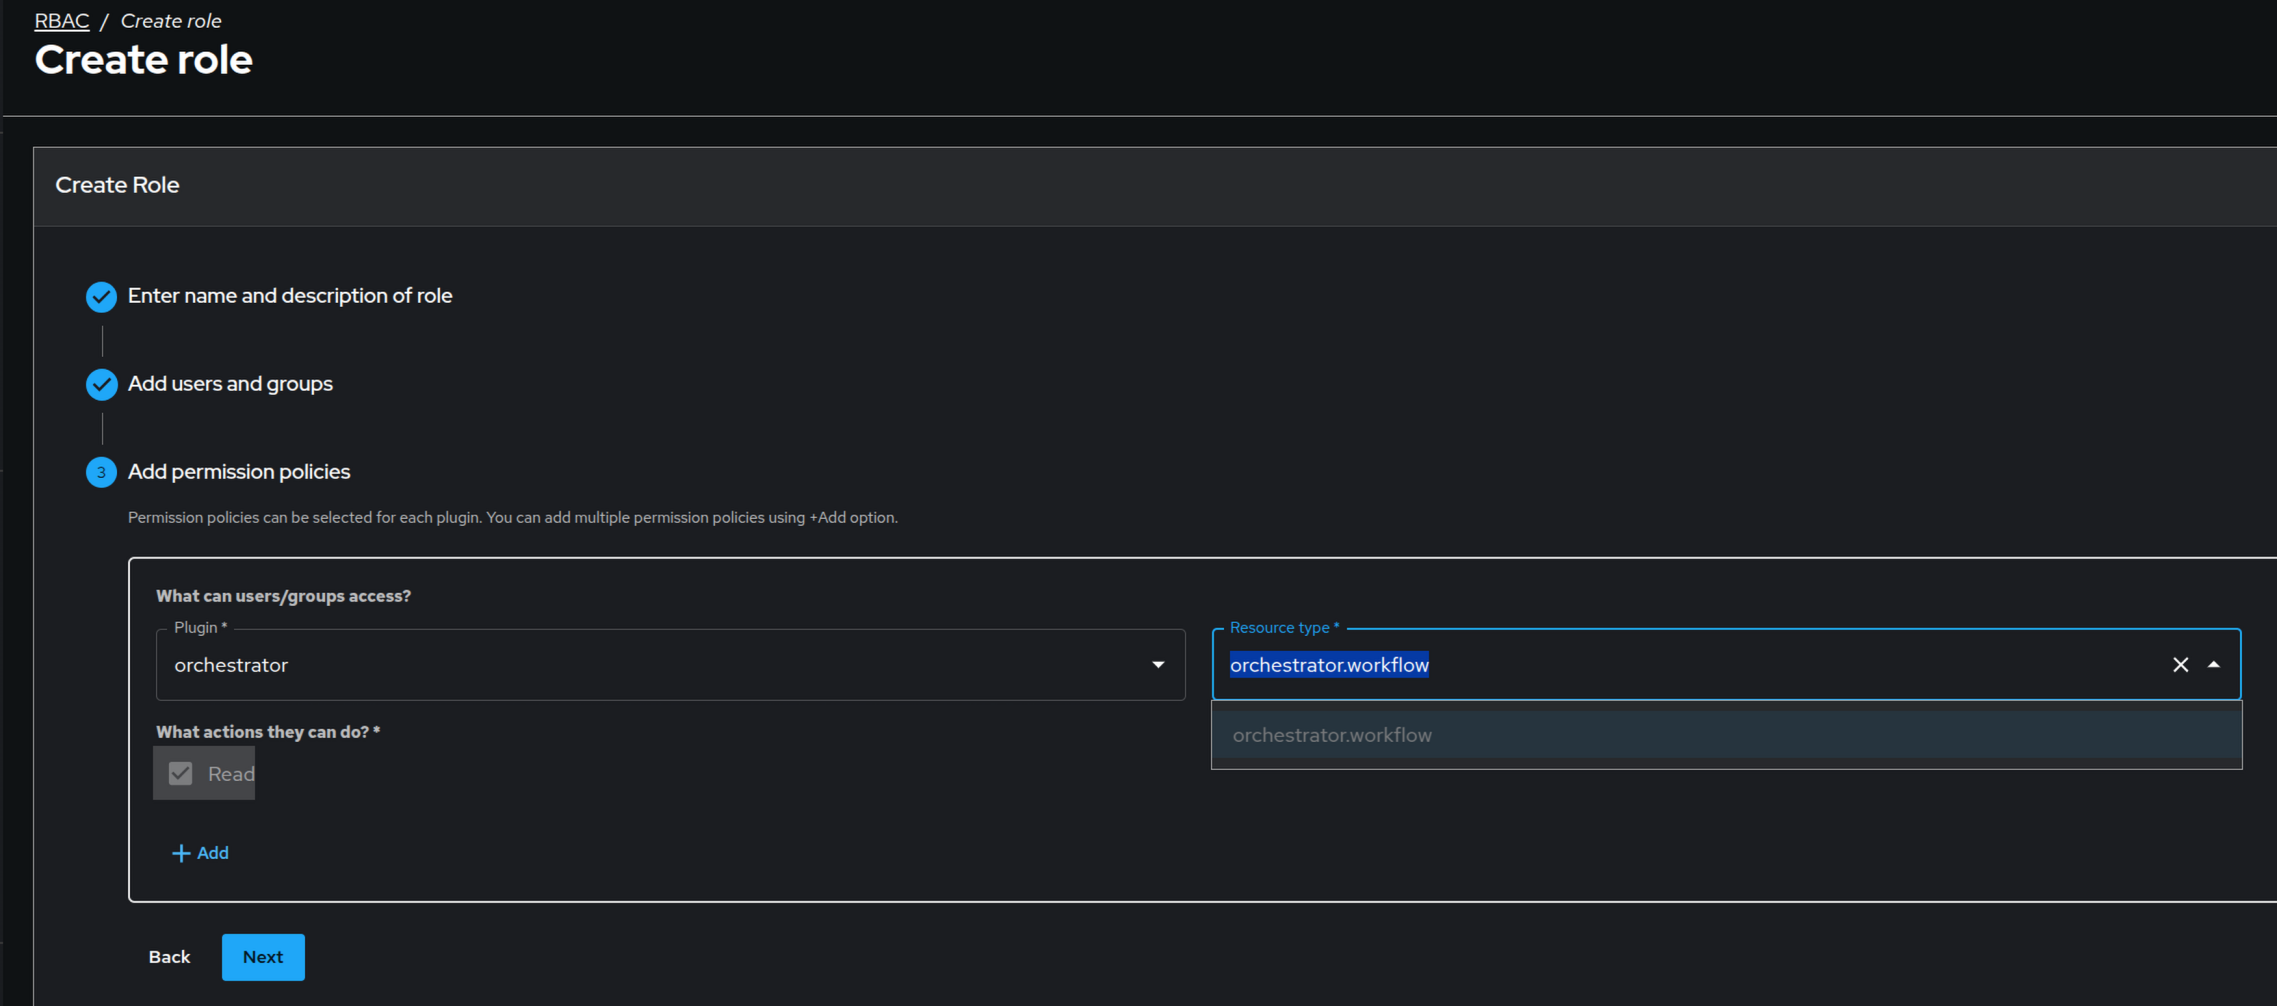The width and height of the screenshot is (2277, 1006).
Task: Toggle the Read action checkbox
Action: (181, 774)
